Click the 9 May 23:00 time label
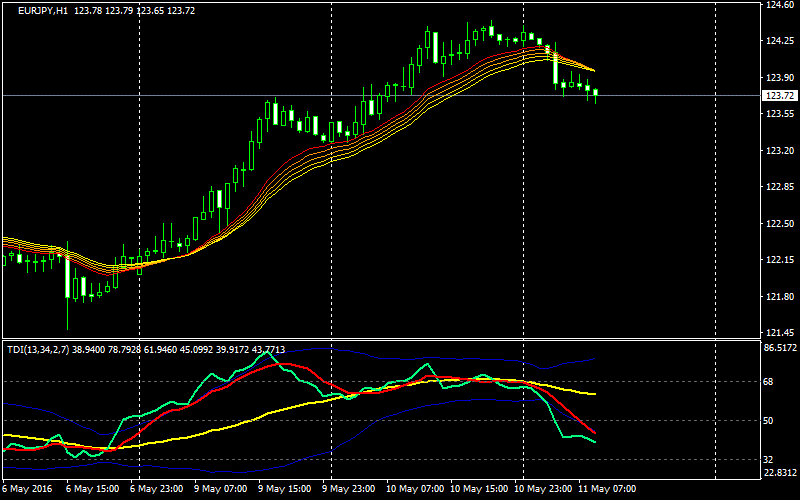Image resolution: width=800 pixels, height=500 pixels. coord(350,490)
